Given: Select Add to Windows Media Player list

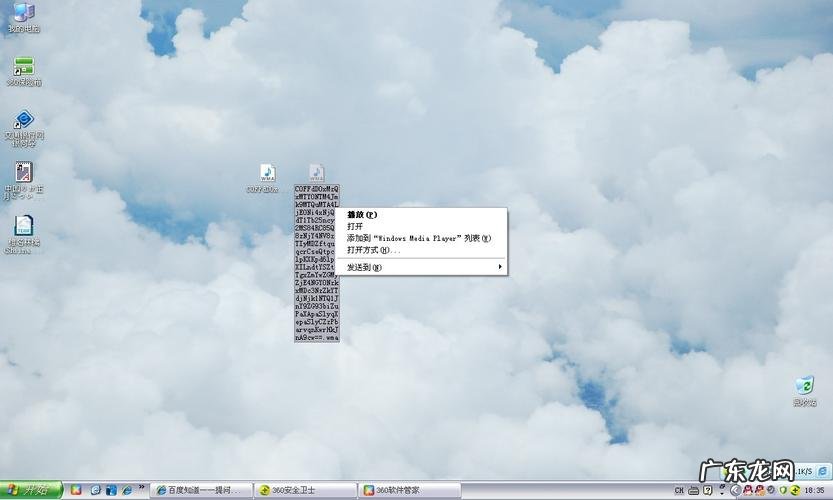Looking at the screenshot, I should [419, 239].
